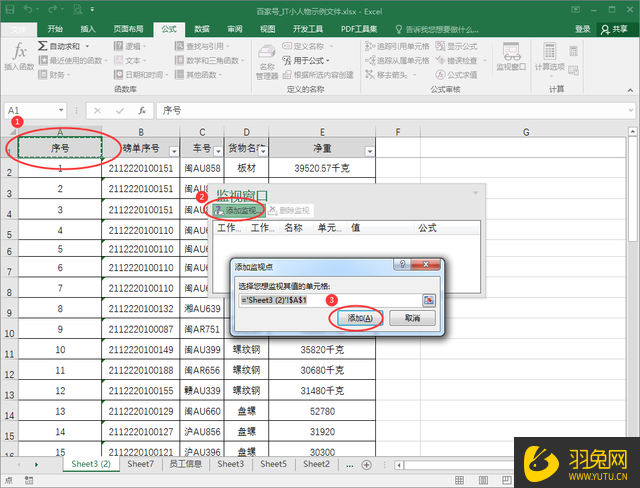
Task: Click the Undo arrow in the quick access toolbar
Action: (28, 9)
